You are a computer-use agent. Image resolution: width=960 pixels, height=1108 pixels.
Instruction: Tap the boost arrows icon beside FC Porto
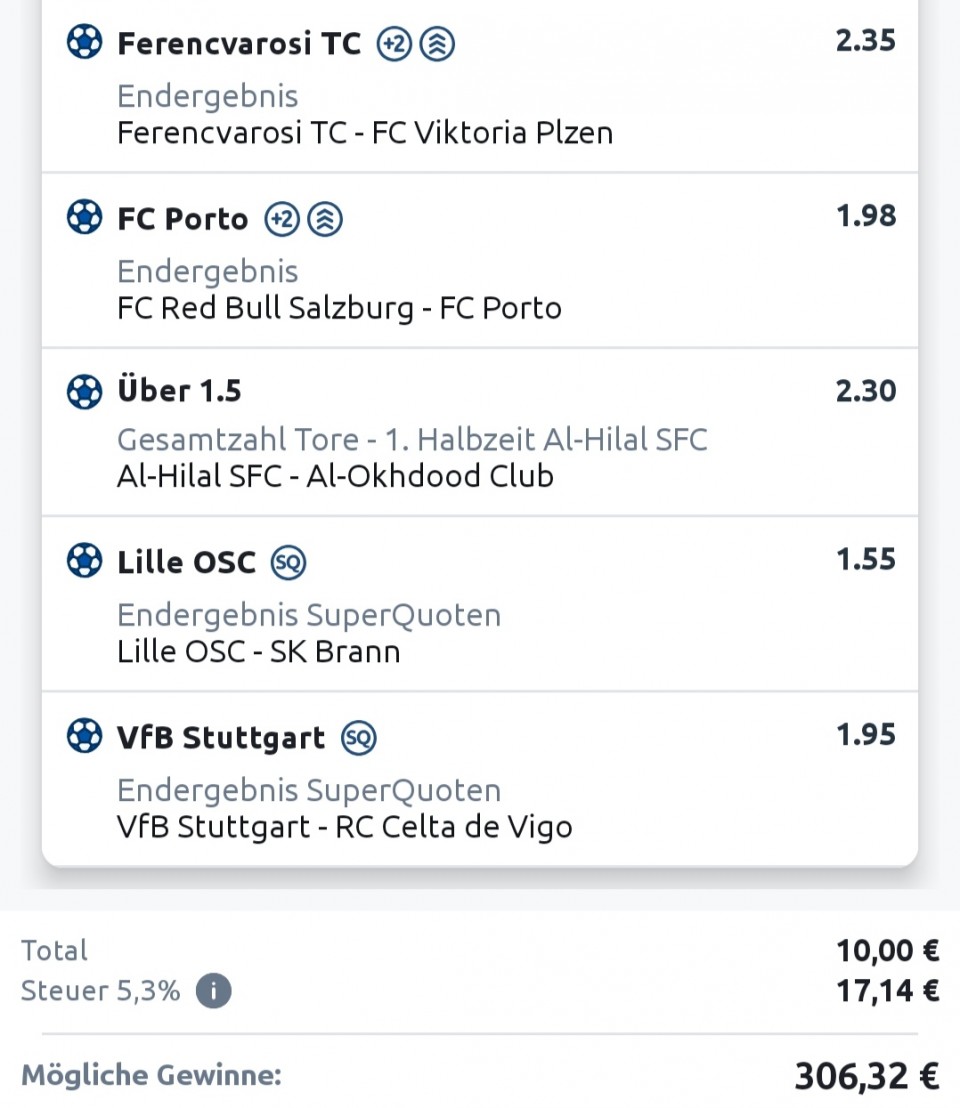pyautogui.click(x=323, y=219)
